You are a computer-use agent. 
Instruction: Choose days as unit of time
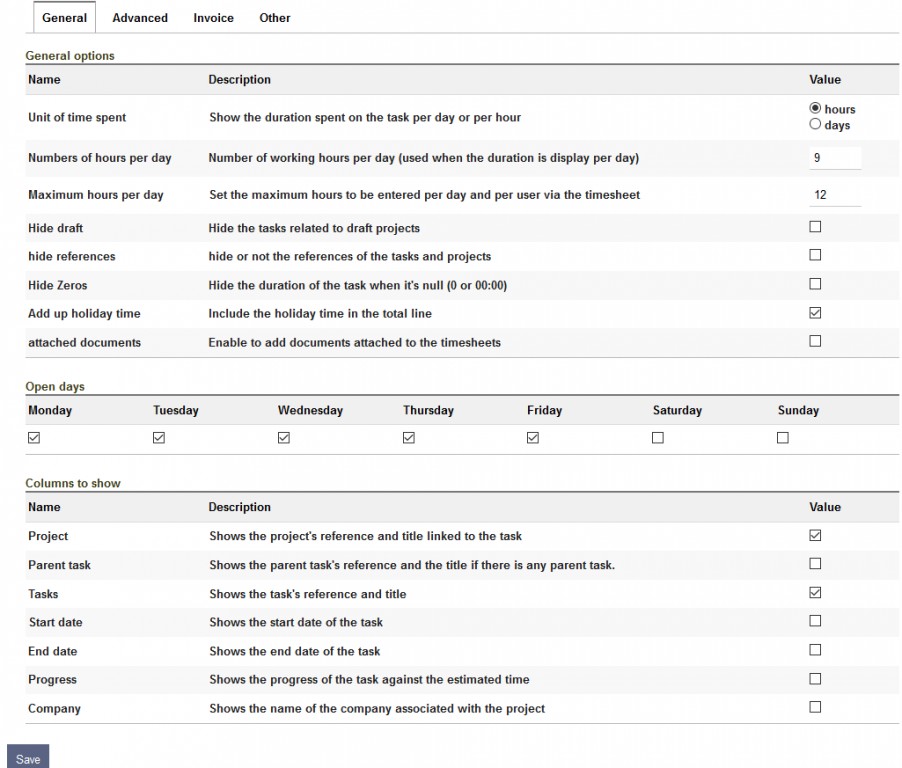815,125
